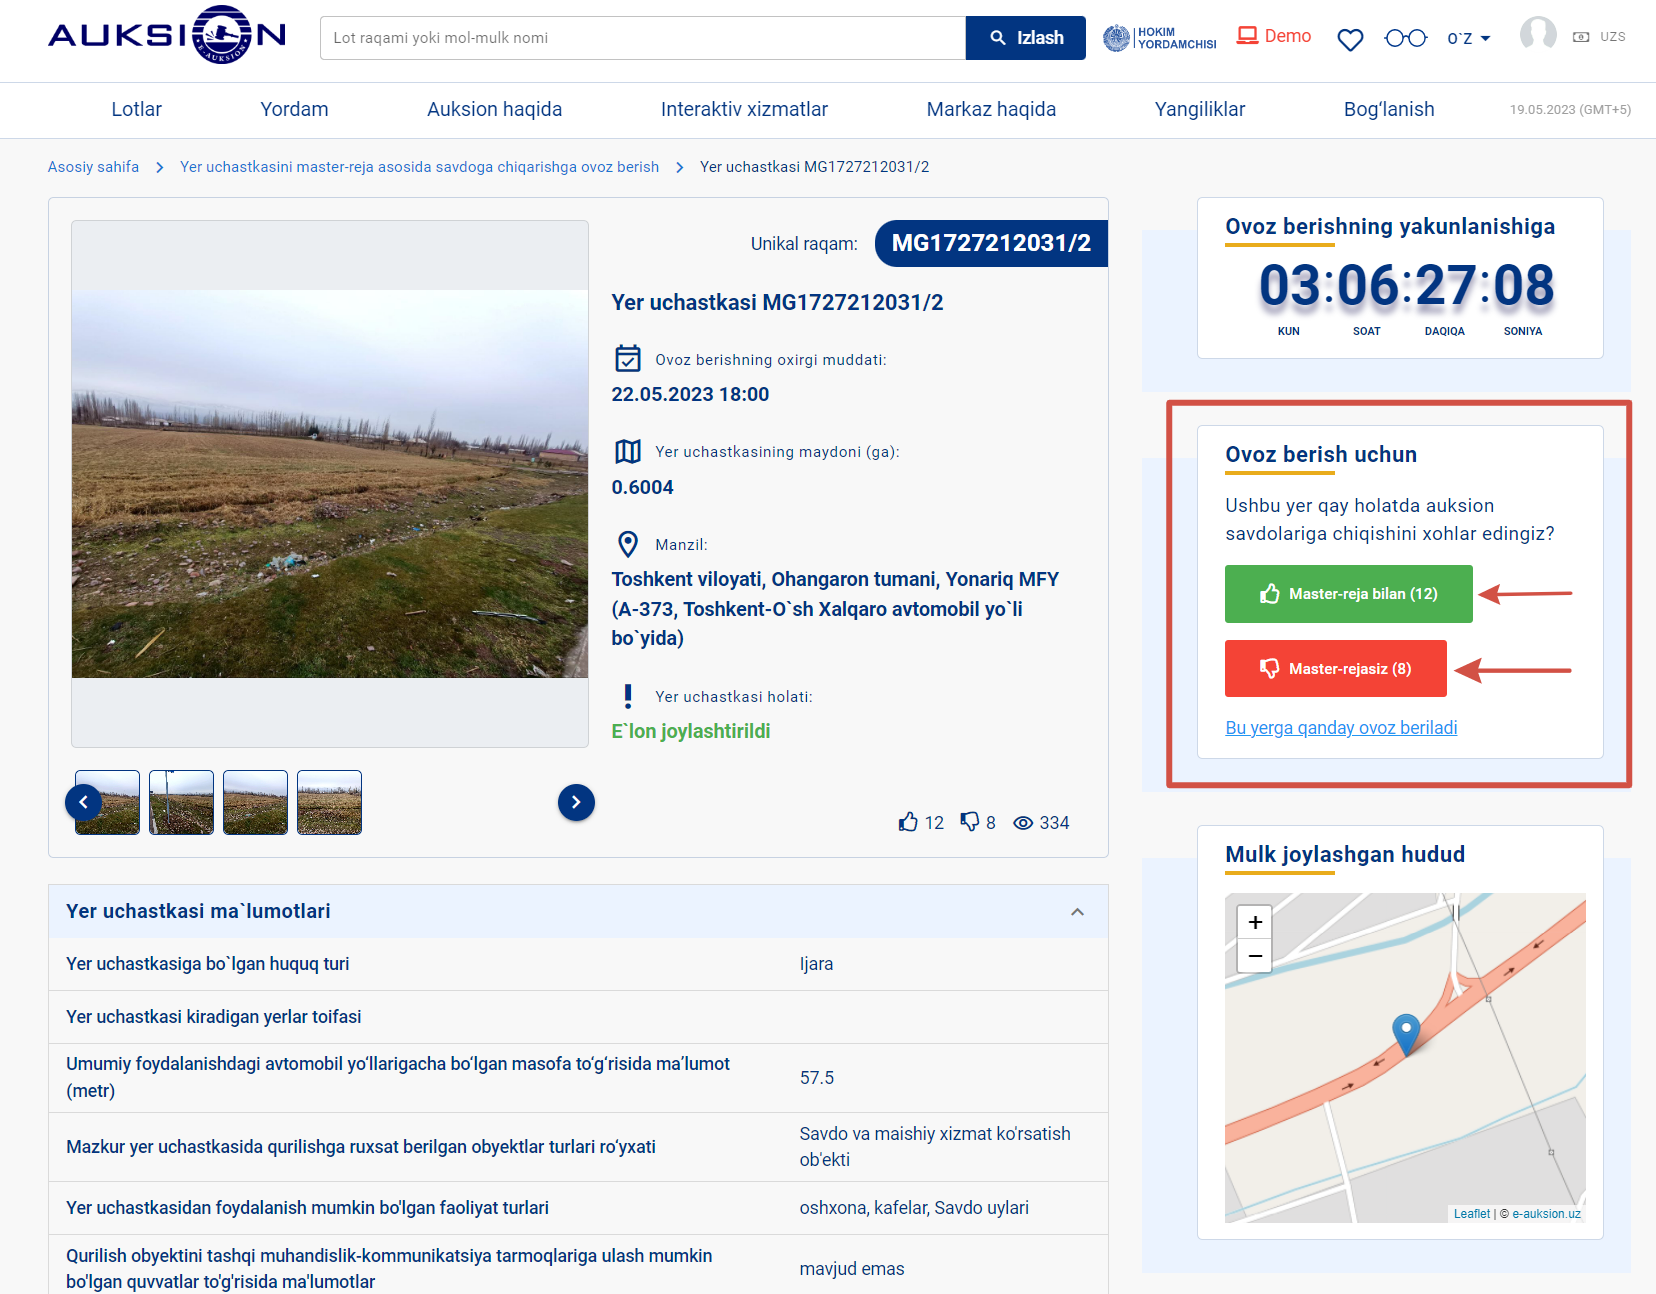
Task: Click the location pin icon near Manzil
Action: point(628,544)
